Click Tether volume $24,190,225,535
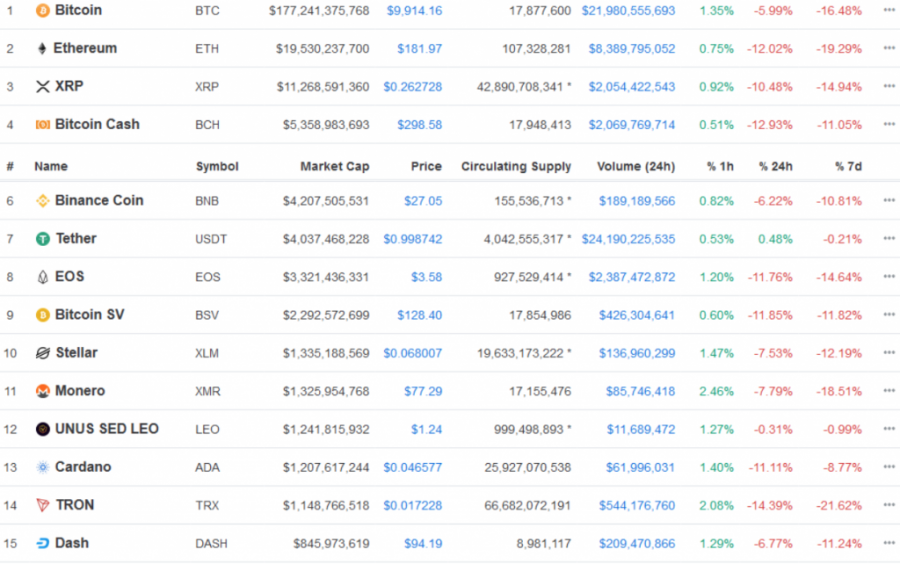Viewport: 900px width, 564px height. click(x=629, y=239)
